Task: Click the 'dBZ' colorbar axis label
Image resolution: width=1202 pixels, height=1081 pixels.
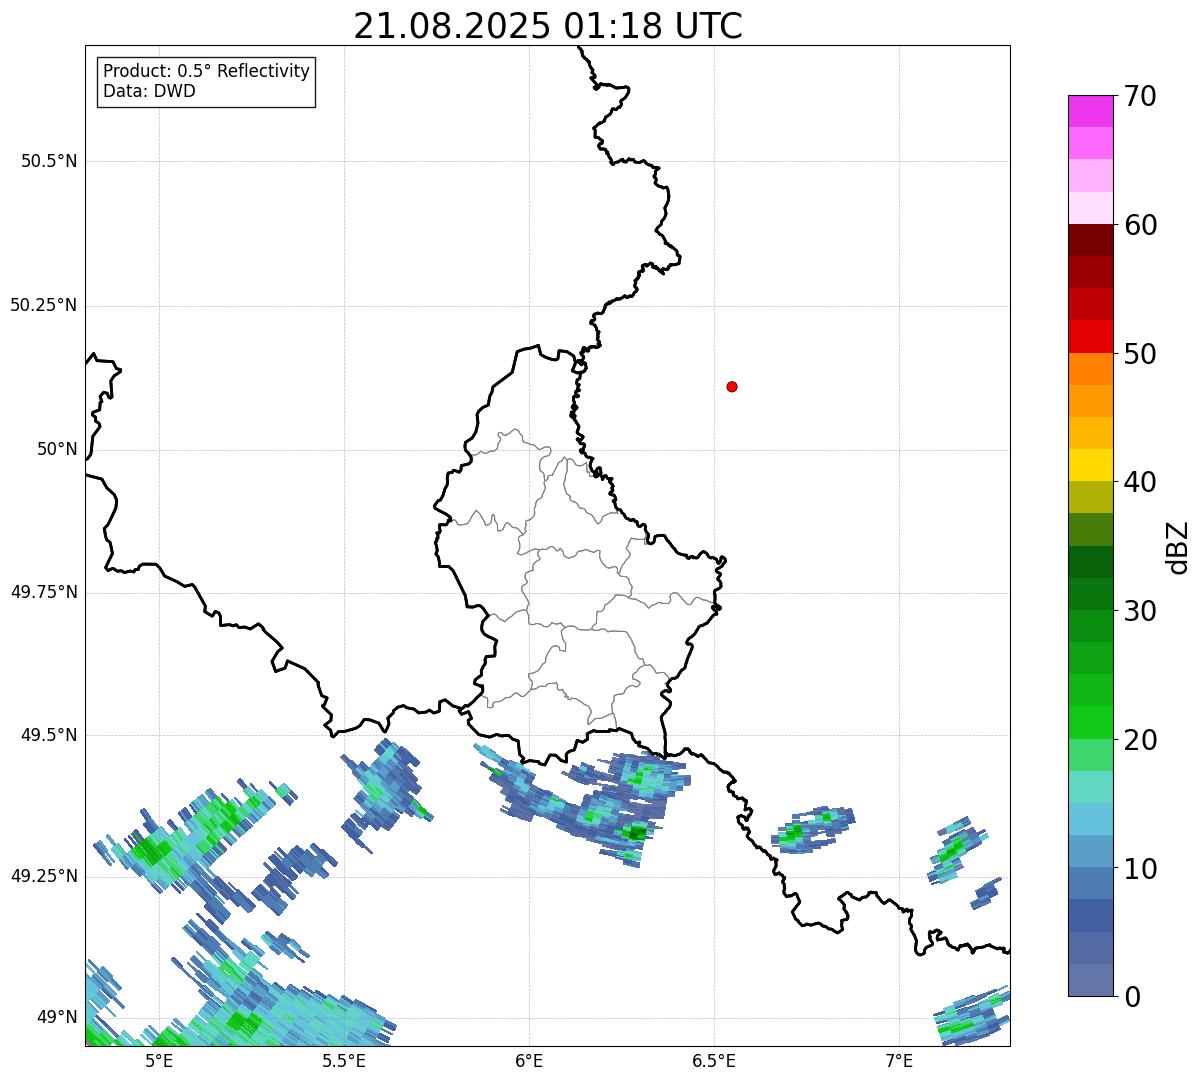Action: pyautogui.click(x=1178, y=547)
